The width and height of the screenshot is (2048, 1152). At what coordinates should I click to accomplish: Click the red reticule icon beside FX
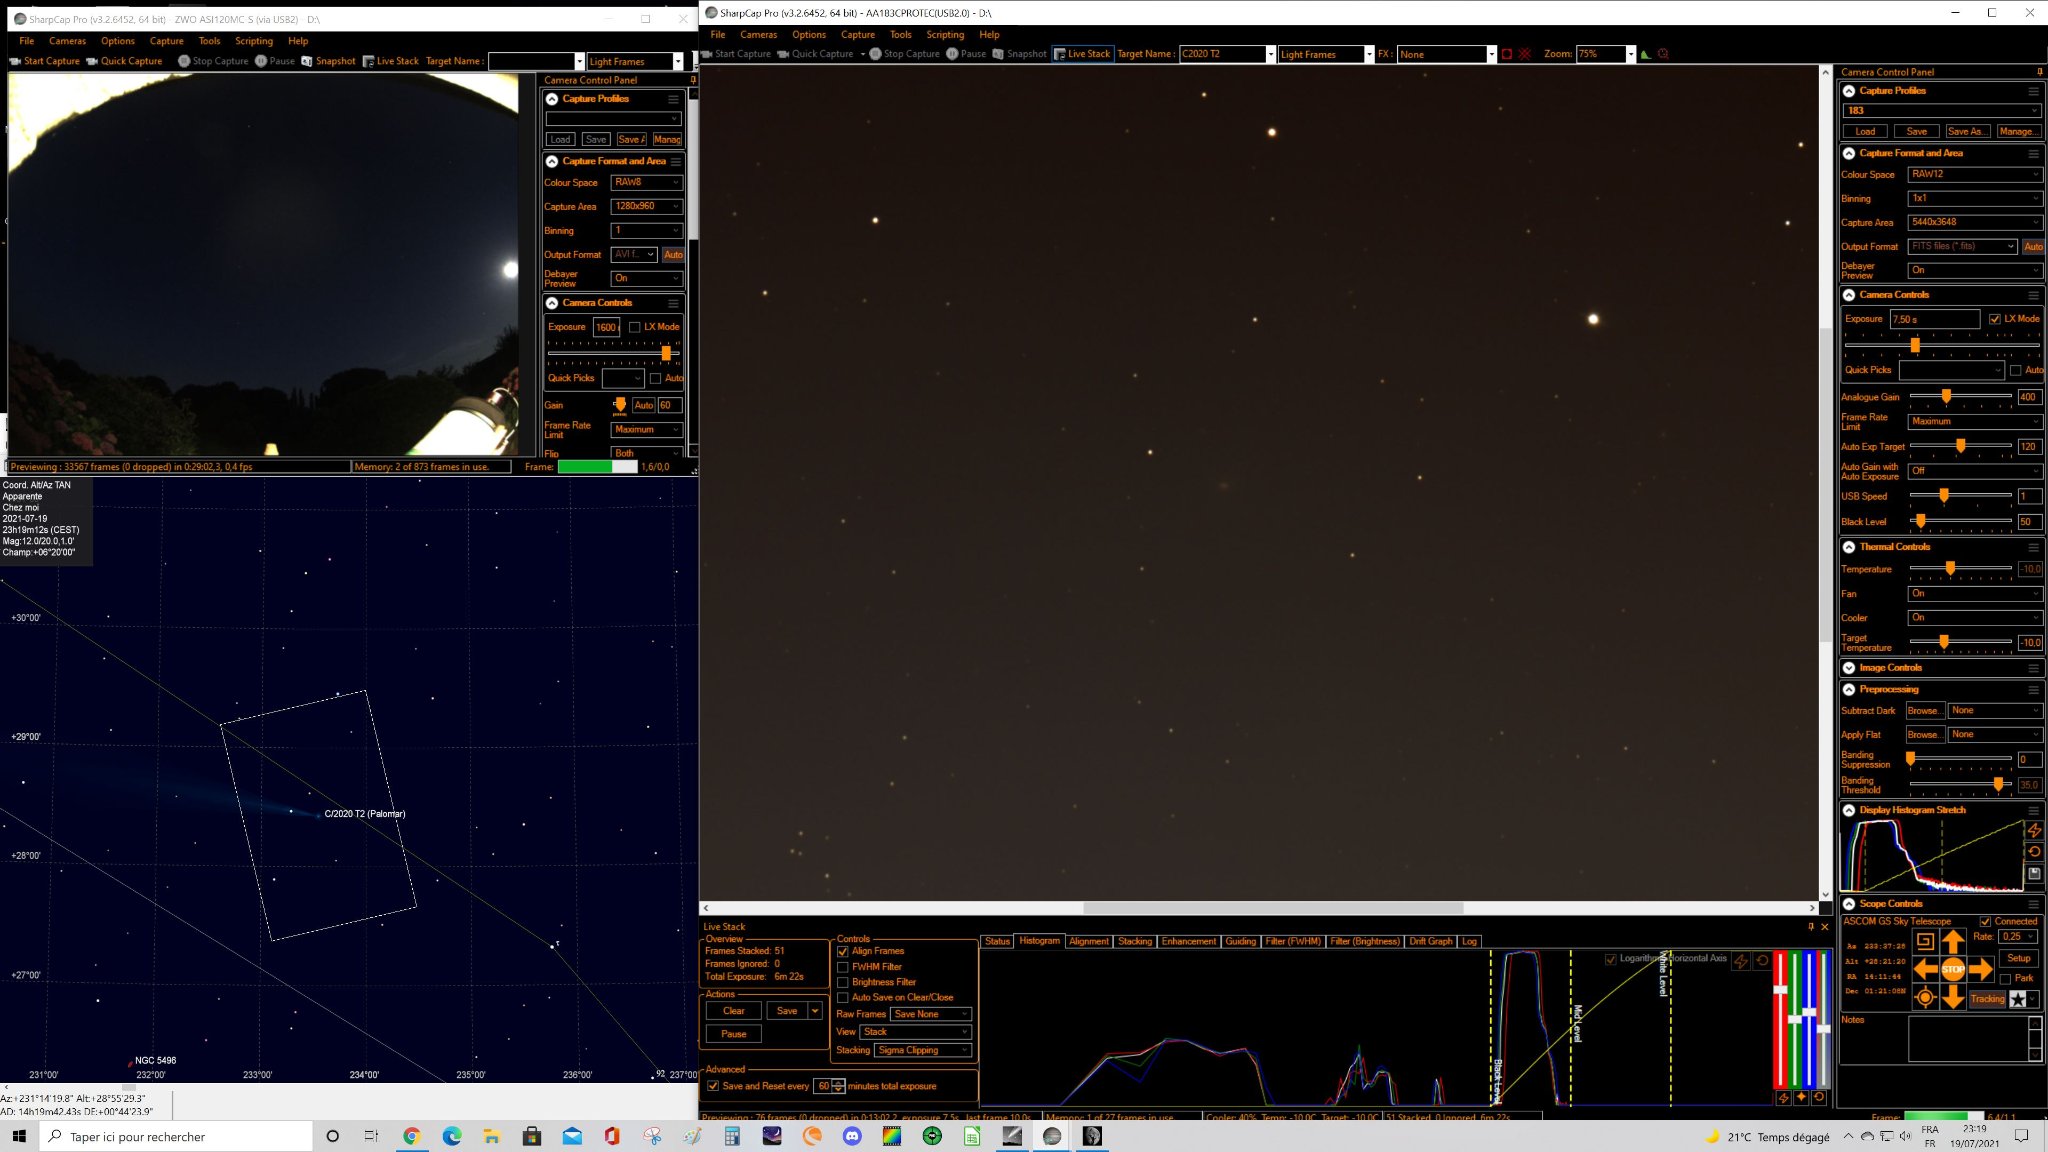coord(1525,54)
